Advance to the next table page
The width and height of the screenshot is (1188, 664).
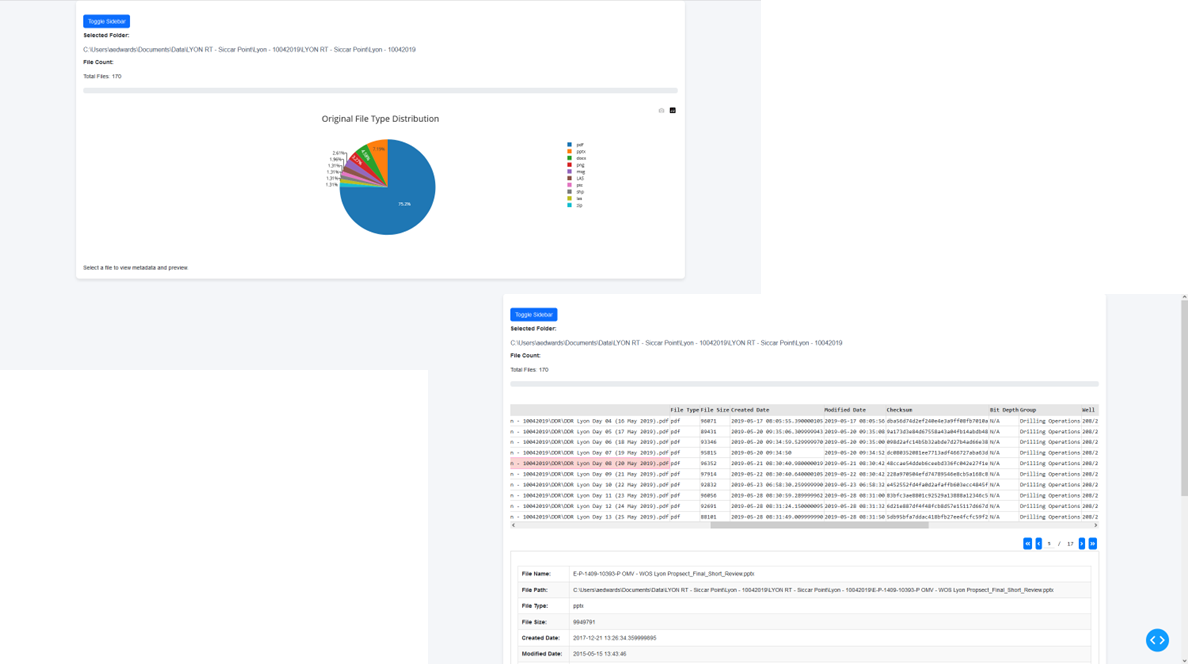tap(1081, 543)
